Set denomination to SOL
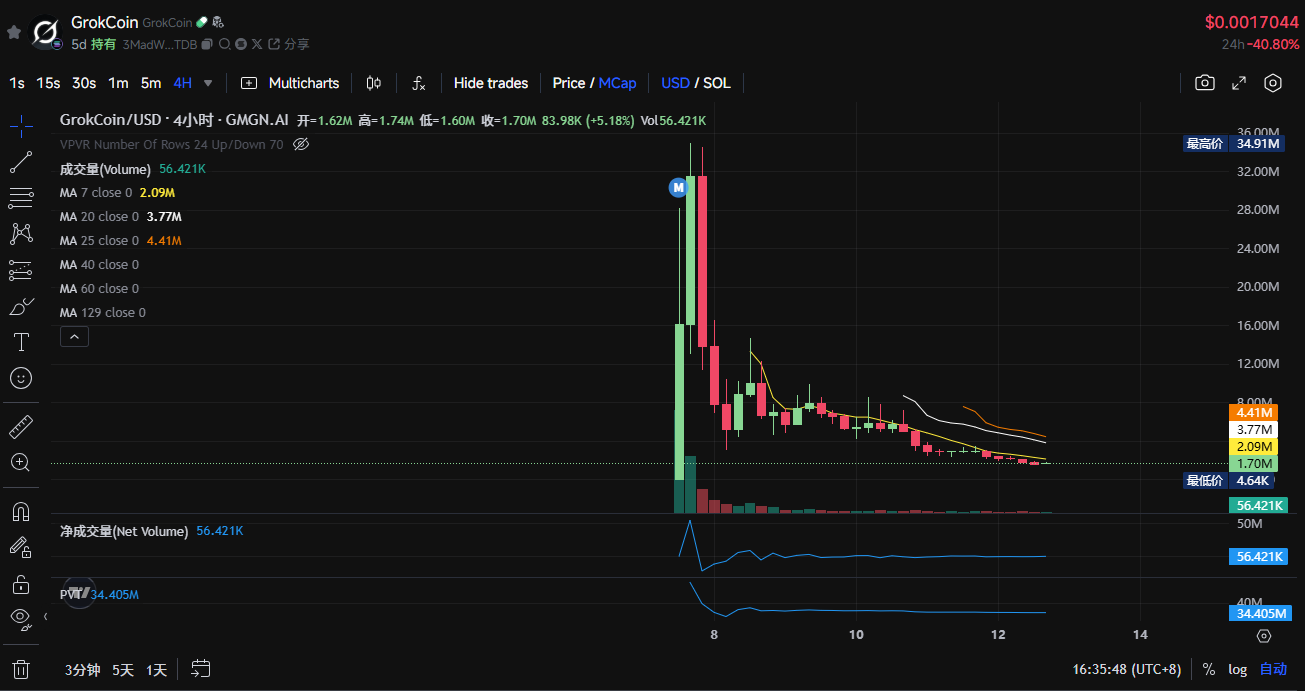 click(x=717, y=83)
